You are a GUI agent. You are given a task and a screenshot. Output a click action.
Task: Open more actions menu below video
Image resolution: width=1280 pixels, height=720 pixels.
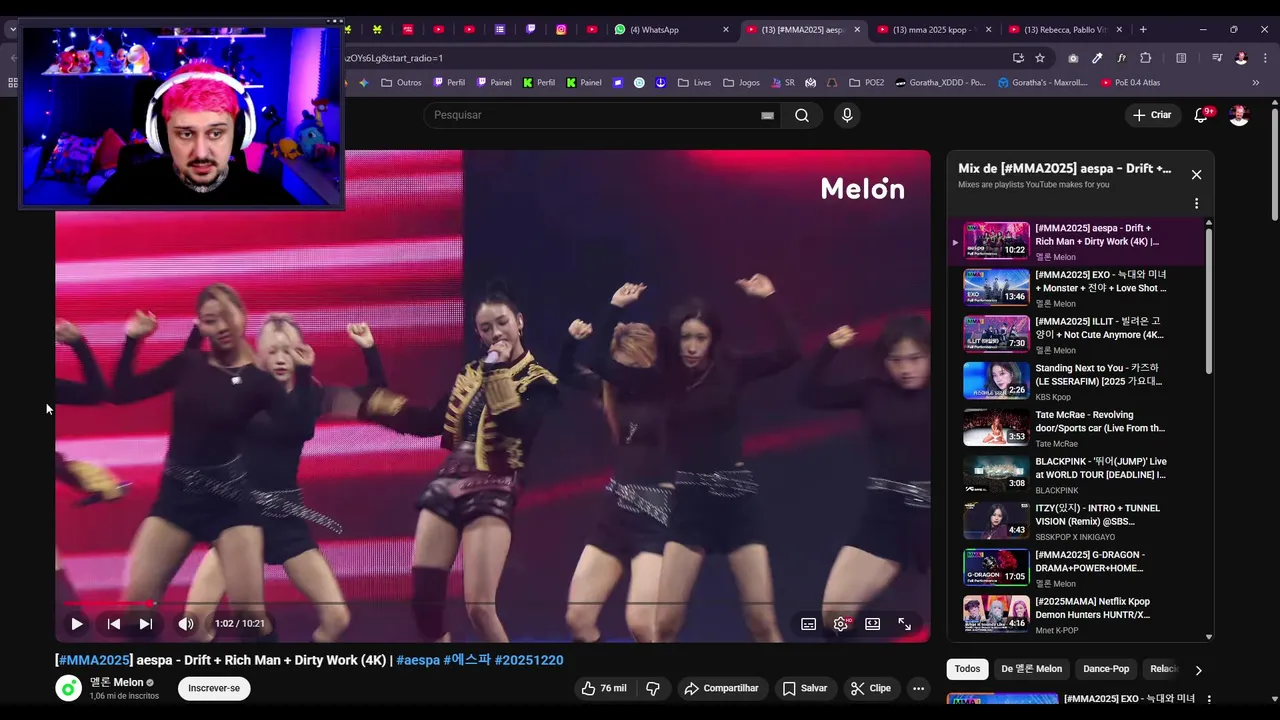click(918, 688)
